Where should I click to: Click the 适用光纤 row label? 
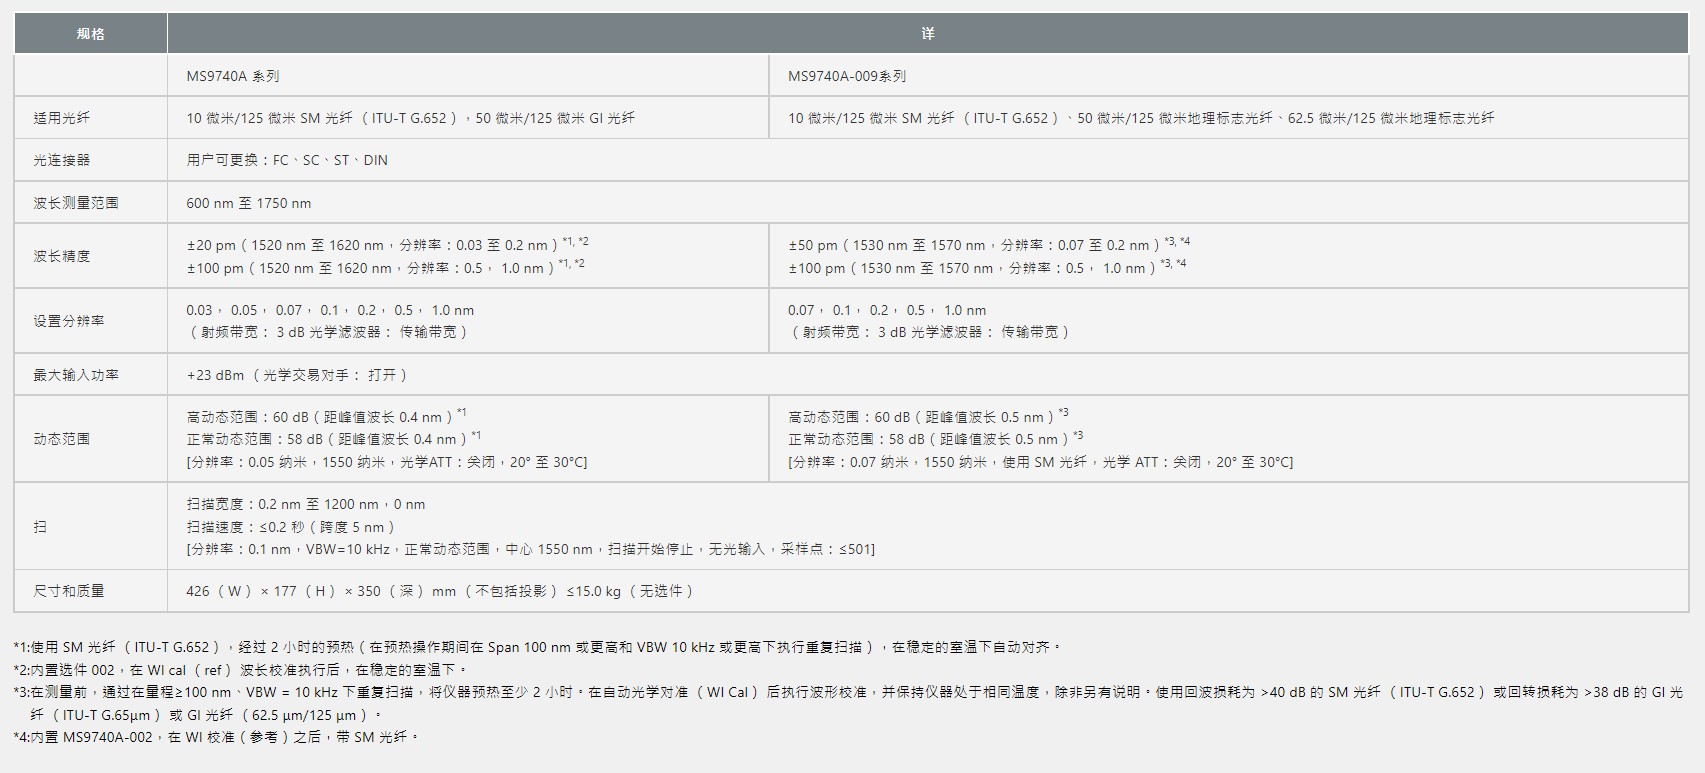click(x=61, y=118)
